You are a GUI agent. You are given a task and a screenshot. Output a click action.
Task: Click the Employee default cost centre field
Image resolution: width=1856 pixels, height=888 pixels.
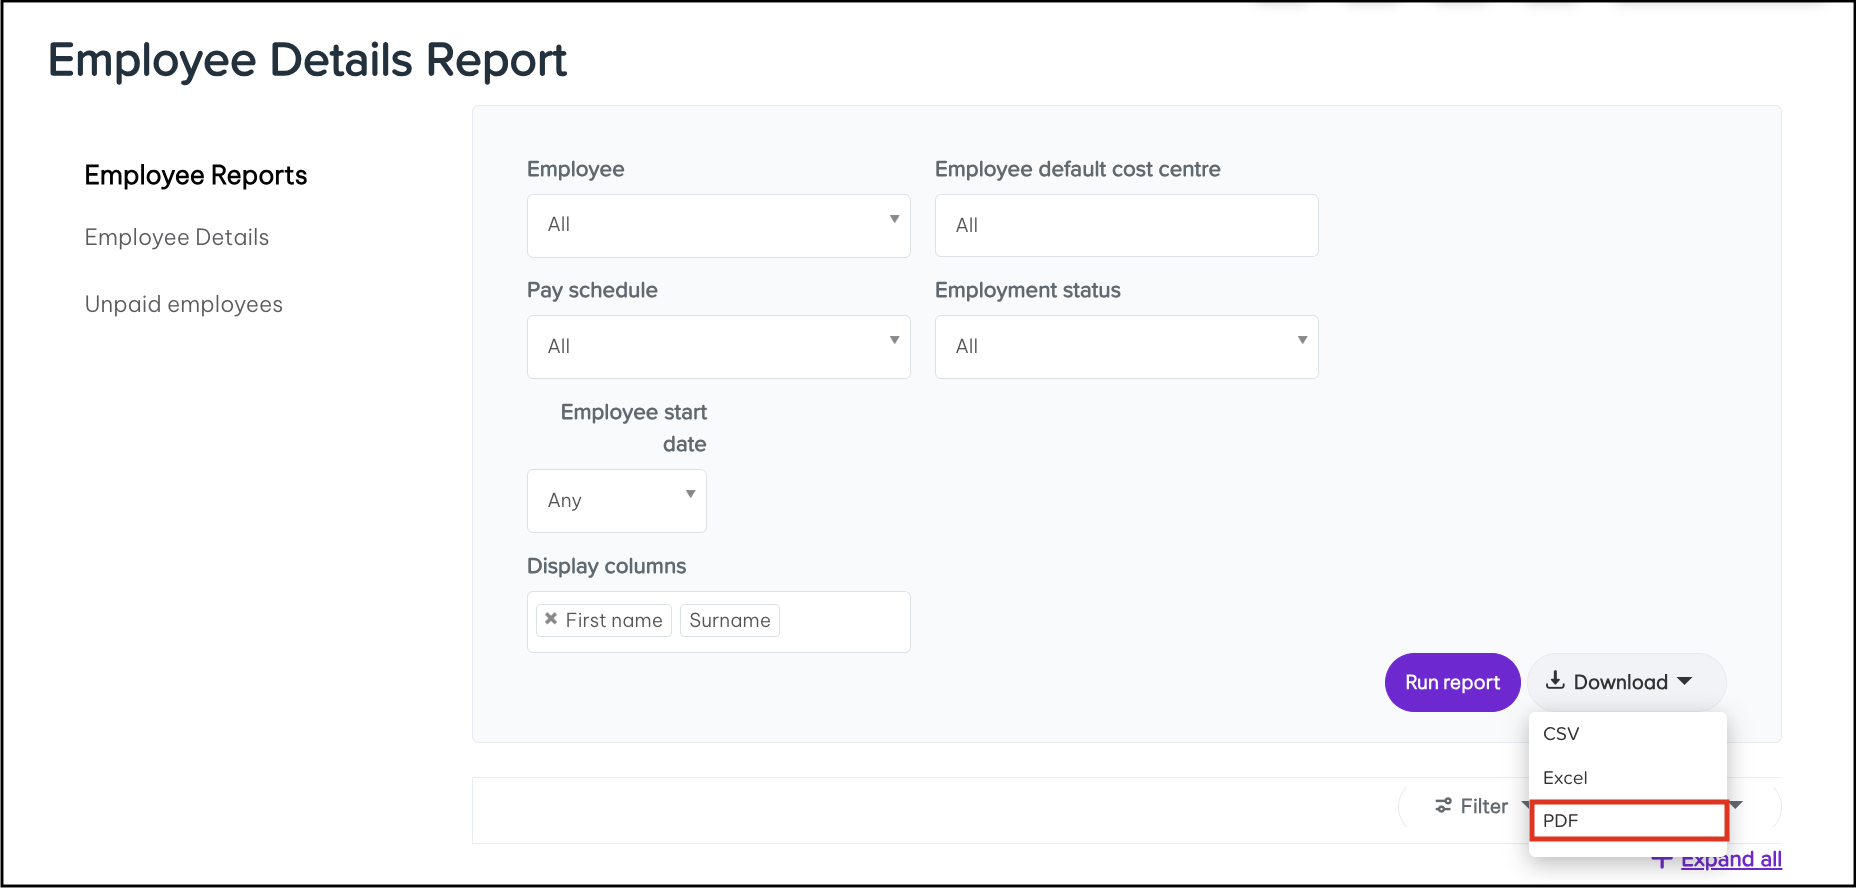pos(1126,225)
